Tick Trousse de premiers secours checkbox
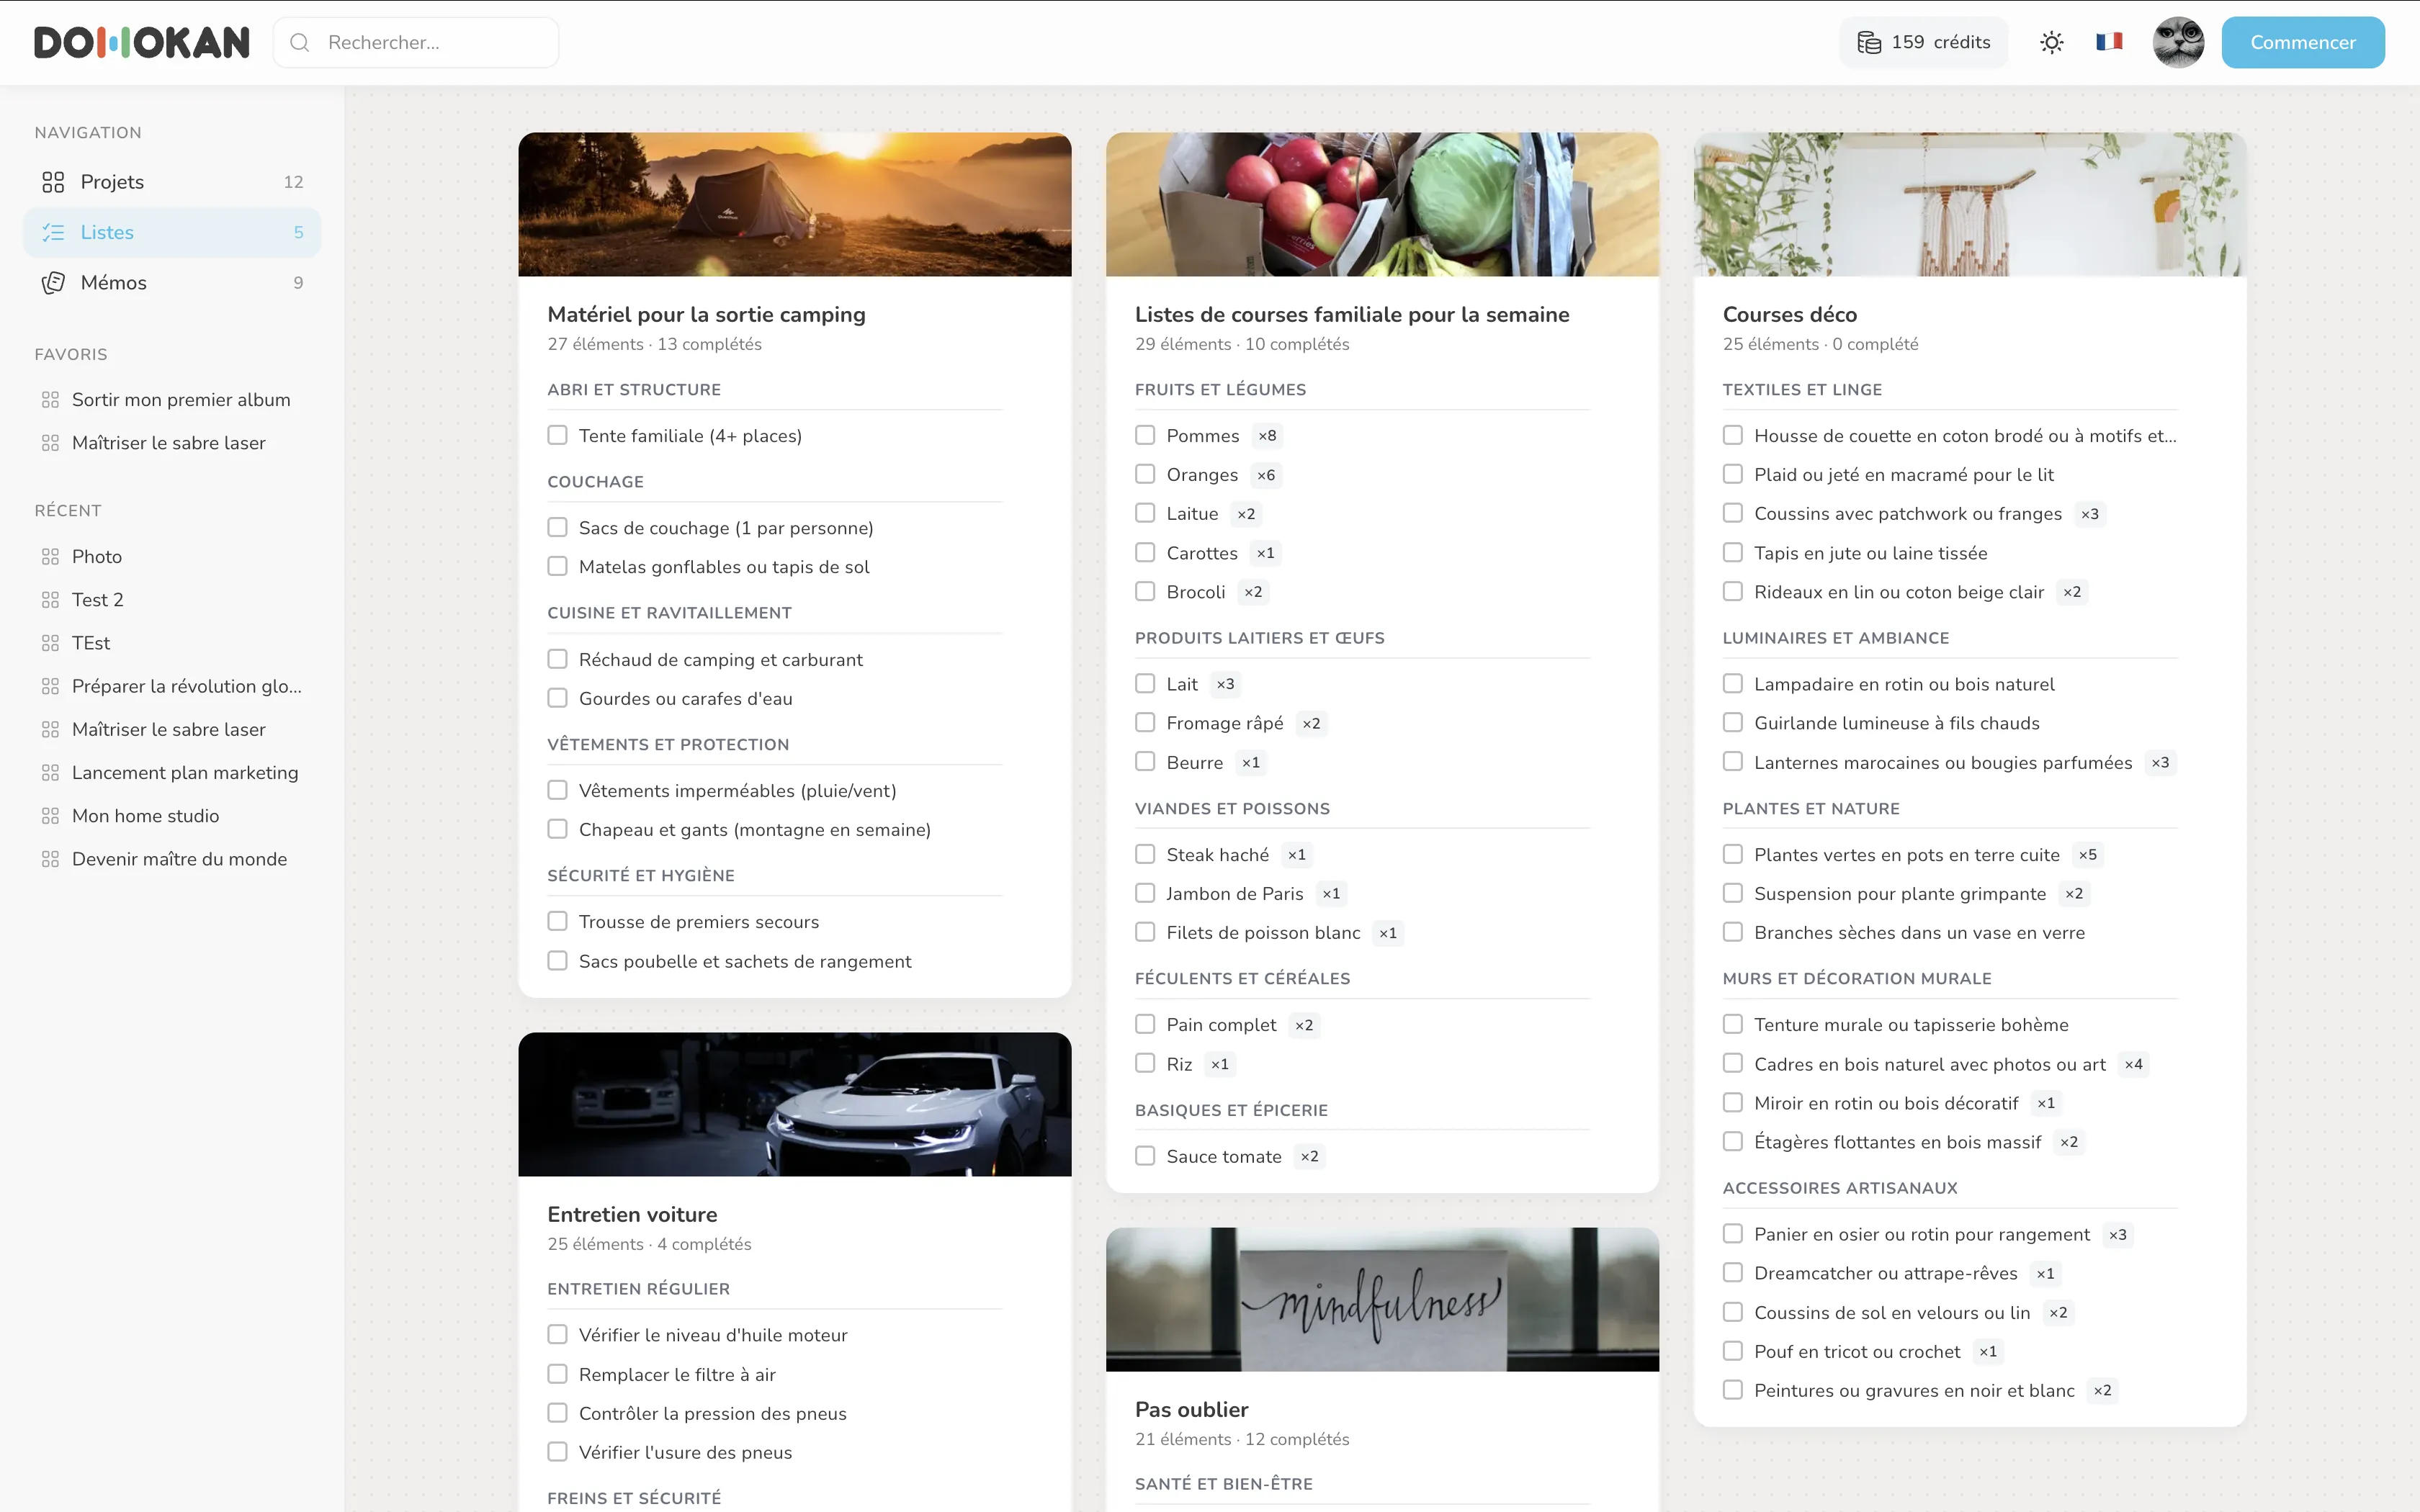This screenshot has width=2420, height=1512. [x=557, y=921]
